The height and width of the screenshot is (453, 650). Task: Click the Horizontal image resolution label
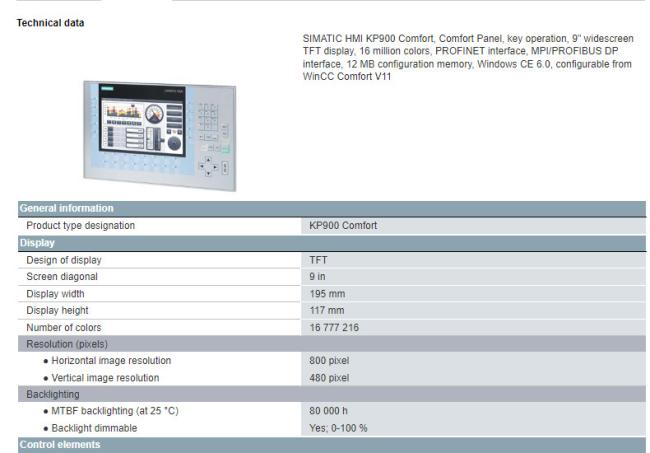pyautogui.click(x=108, y=360)
